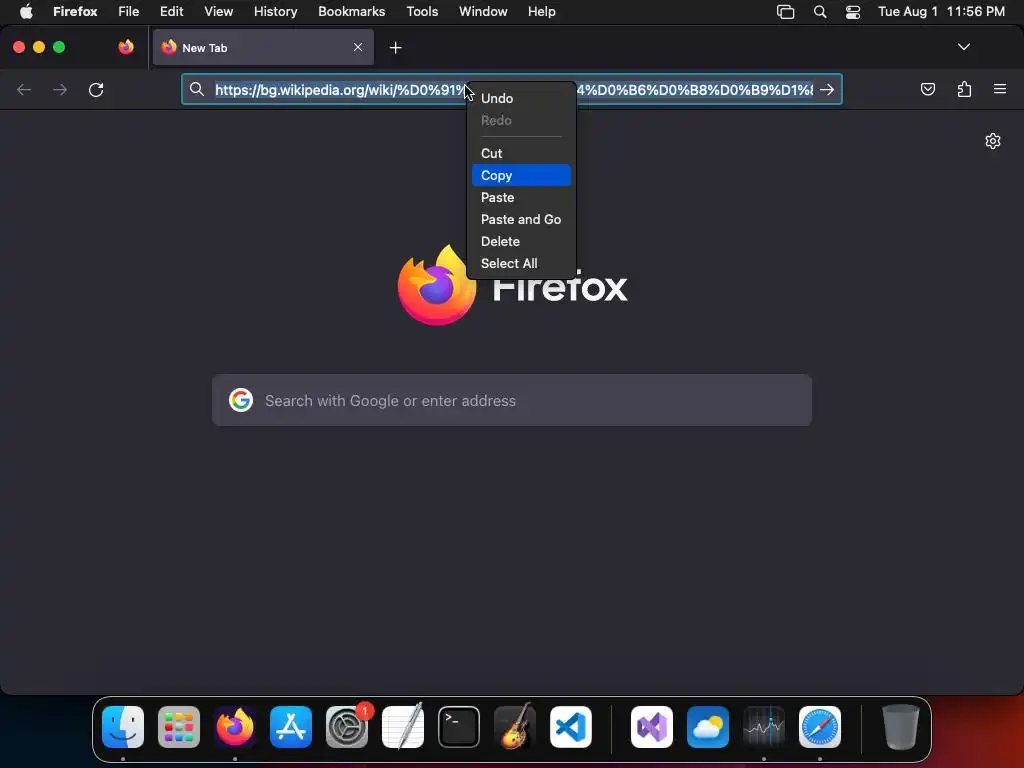Click the date and time in the menu bar
1024x768 pixels.
[941, 12]
